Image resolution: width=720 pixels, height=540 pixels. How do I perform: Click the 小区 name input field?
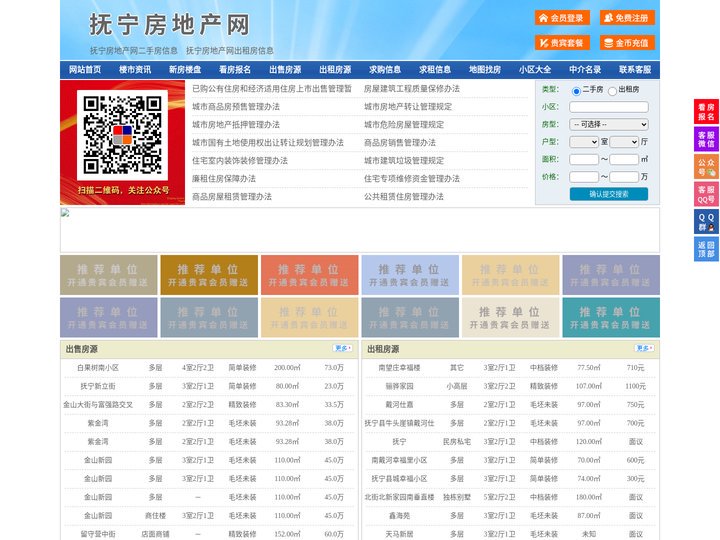tap(609, 107)
